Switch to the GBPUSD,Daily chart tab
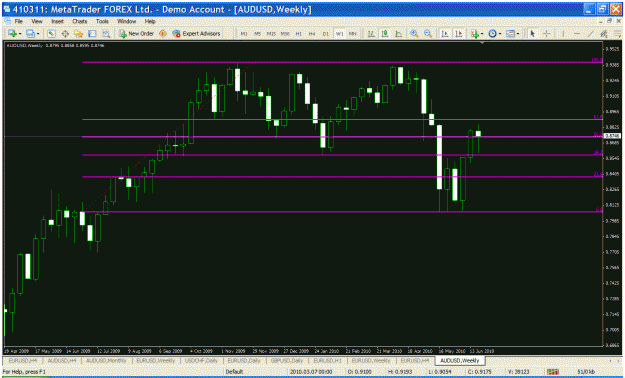This screenshot has height=378, width=625. [x=287, y=360]
